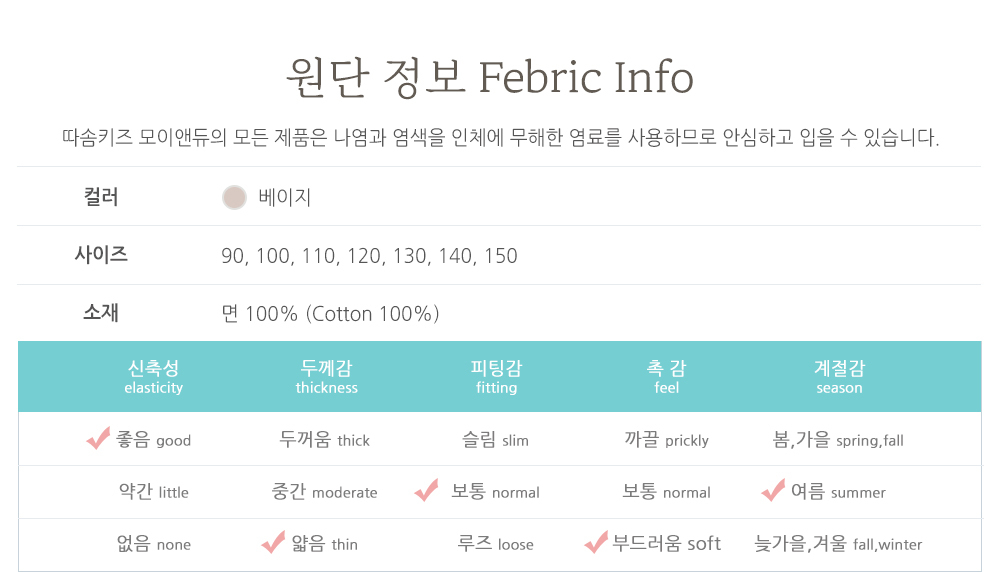Select the 피팅감 fitting column header
The height and width of the screenshot is (572, 1000).
[x=496, y=377]
